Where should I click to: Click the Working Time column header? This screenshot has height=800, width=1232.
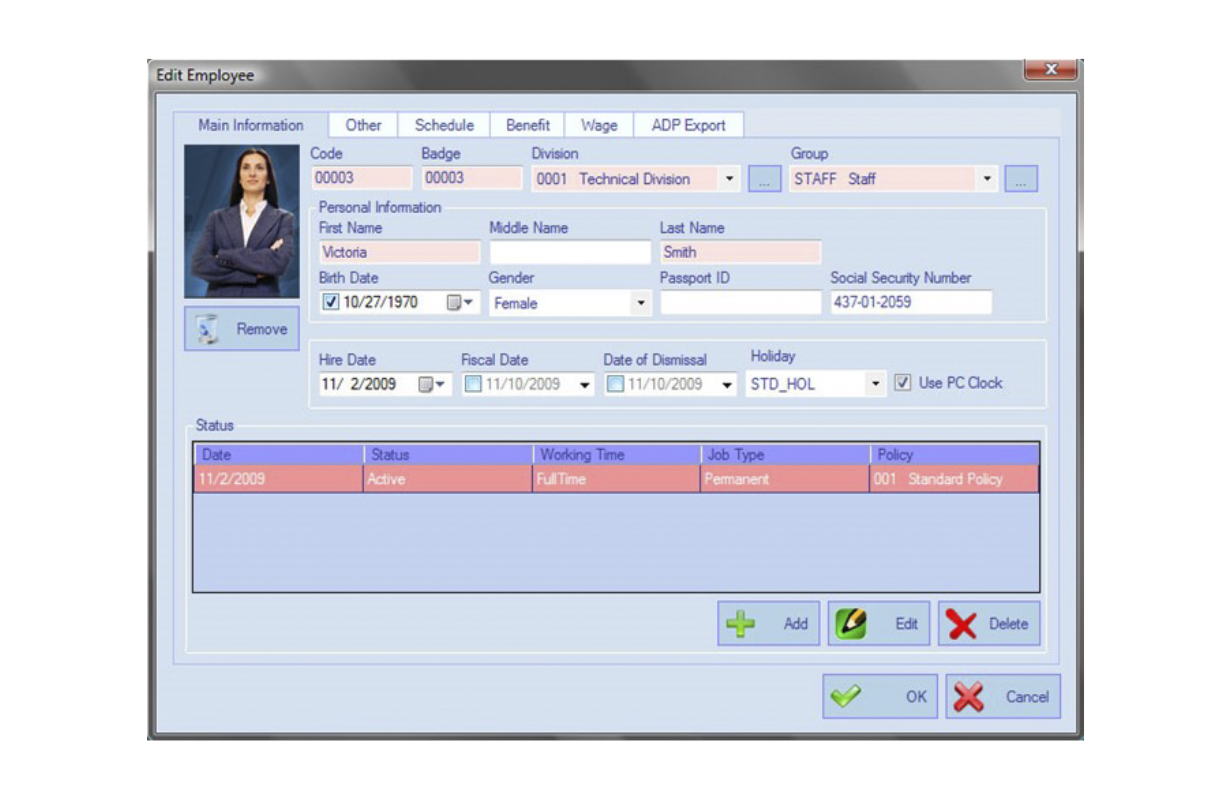click(617, 454)
